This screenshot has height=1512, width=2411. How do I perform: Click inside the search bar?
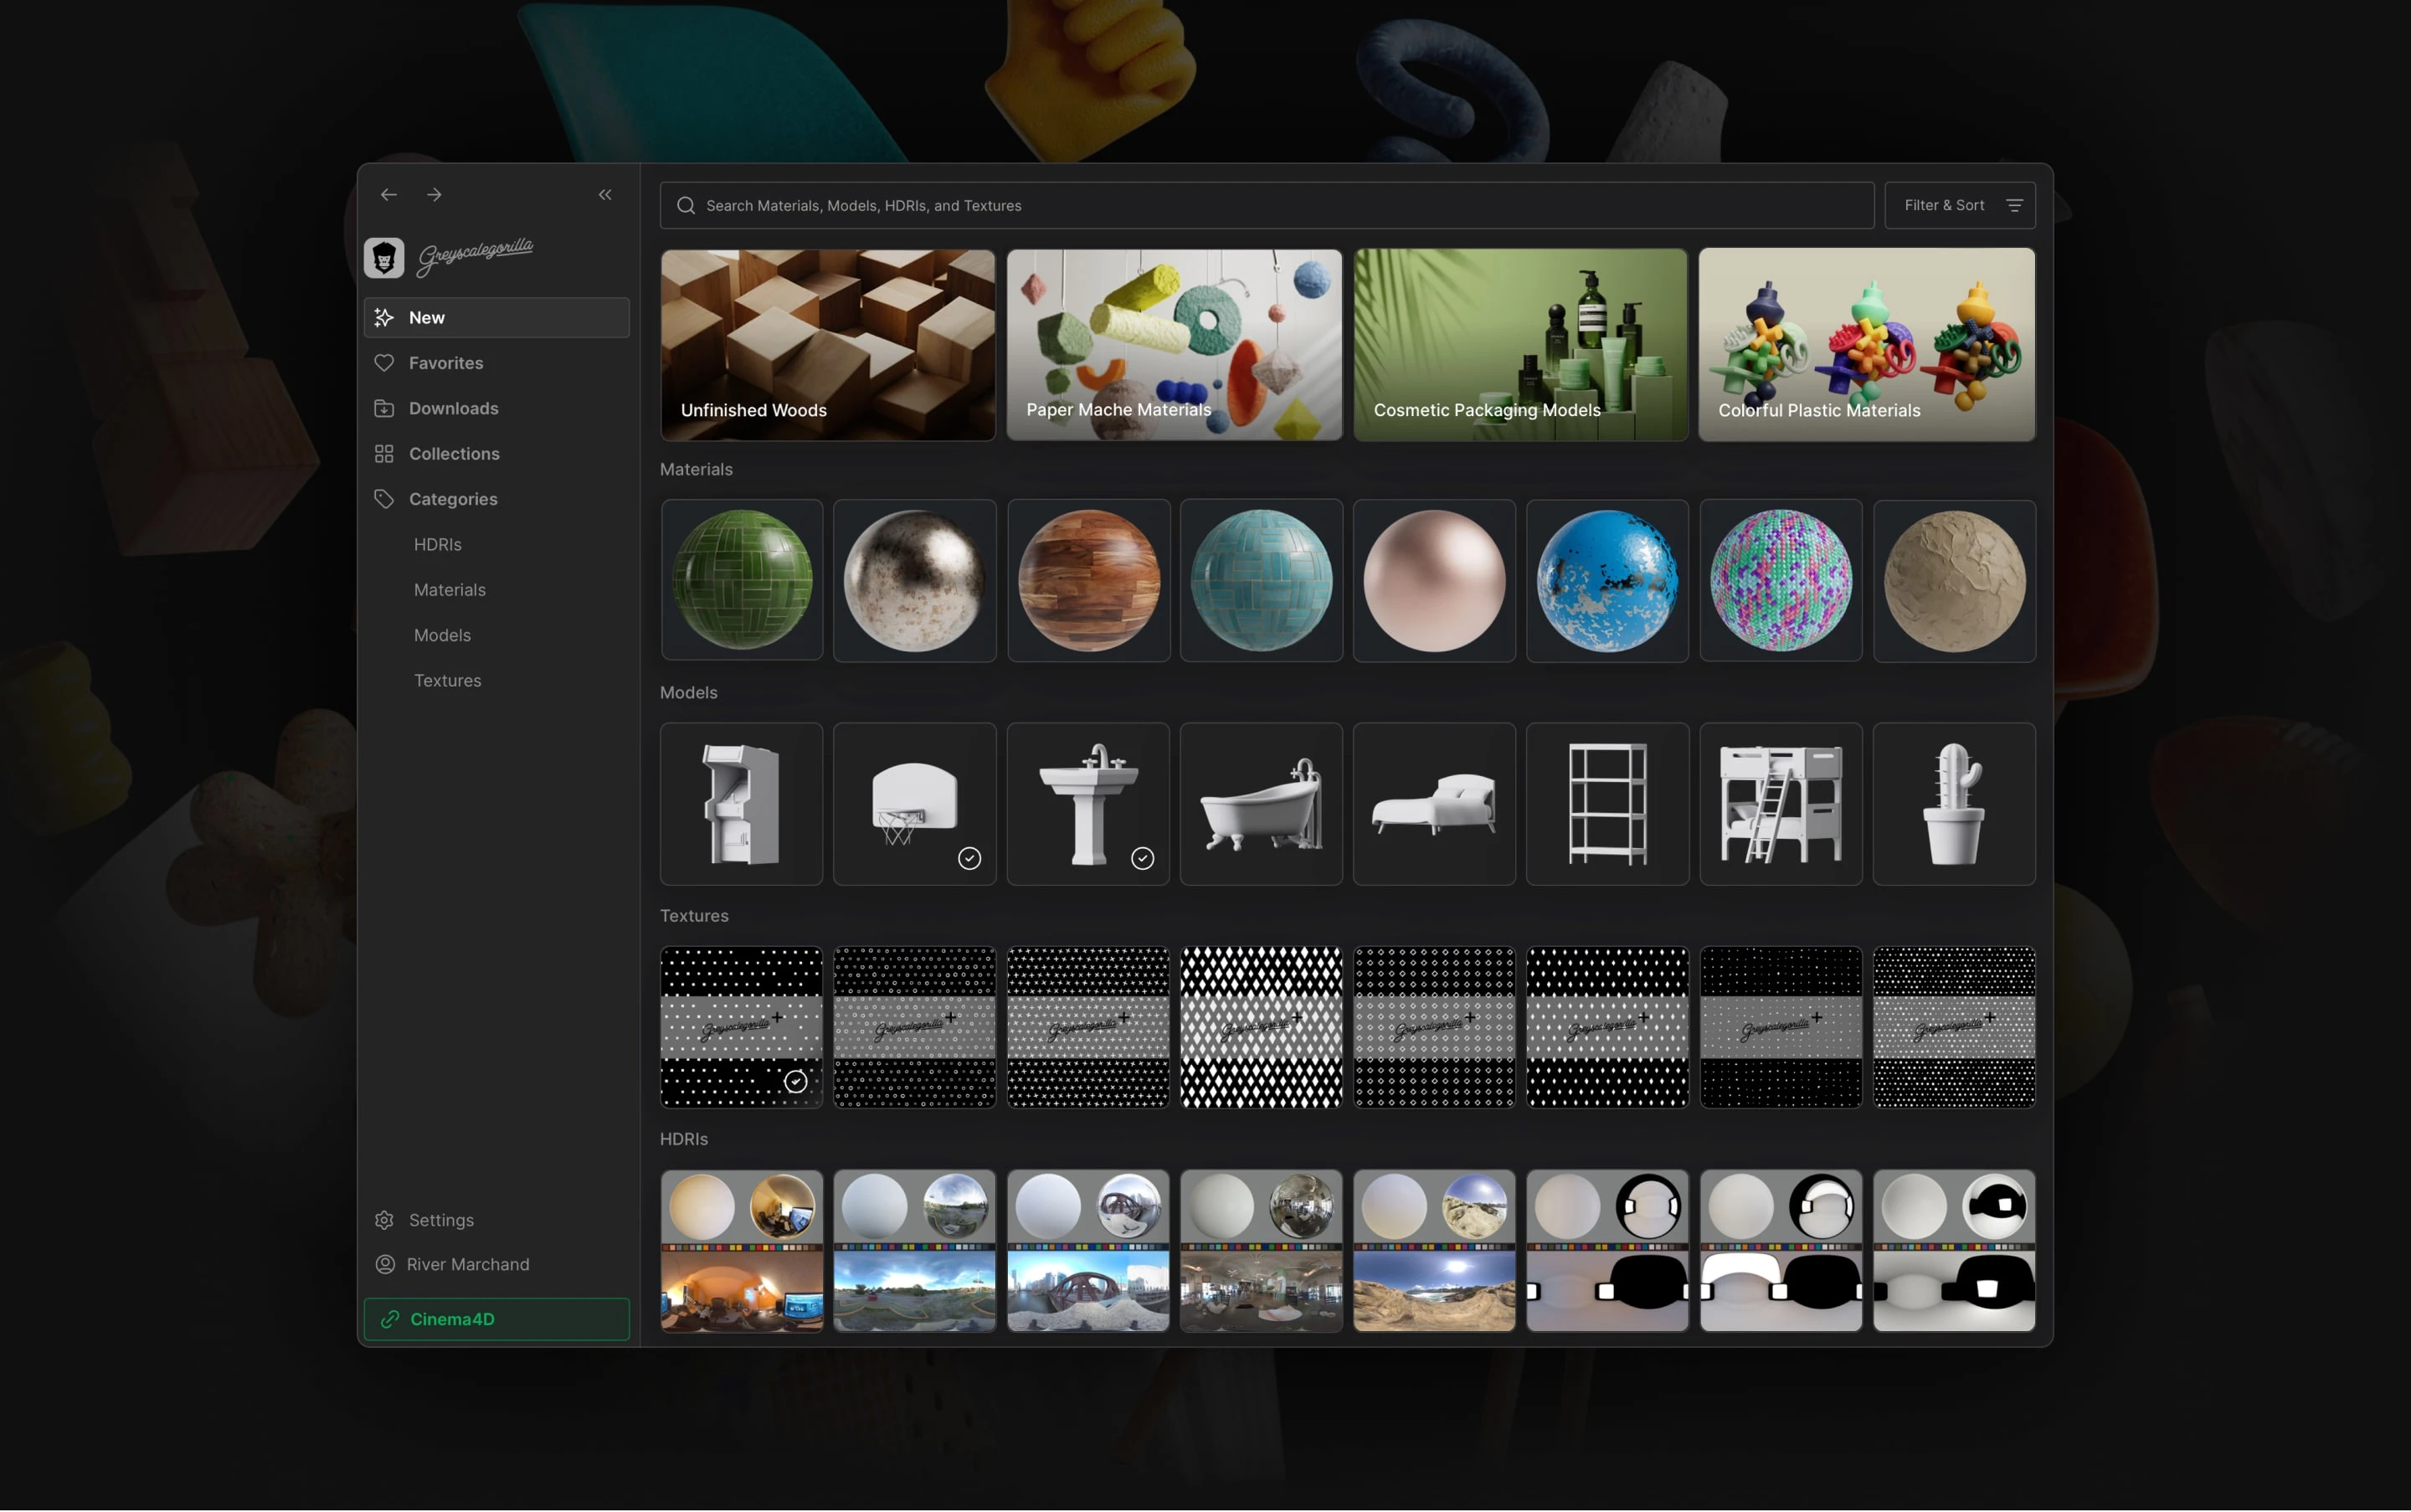1100,205
